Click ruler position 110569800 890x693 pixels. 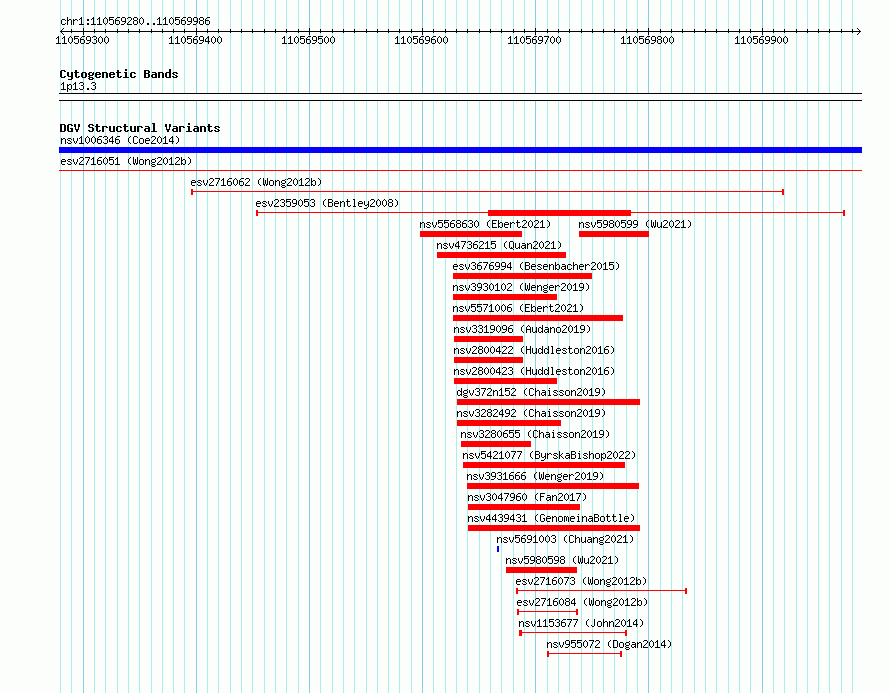(x=648, y=40)
